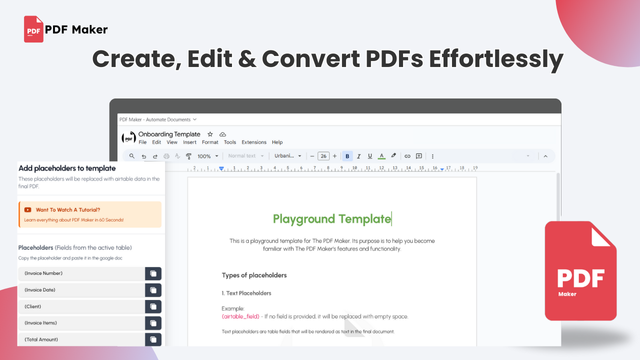Viewport: 640px width, 360px height.
Task: Toggle underline formatting
Action: (x=370, y=156)
